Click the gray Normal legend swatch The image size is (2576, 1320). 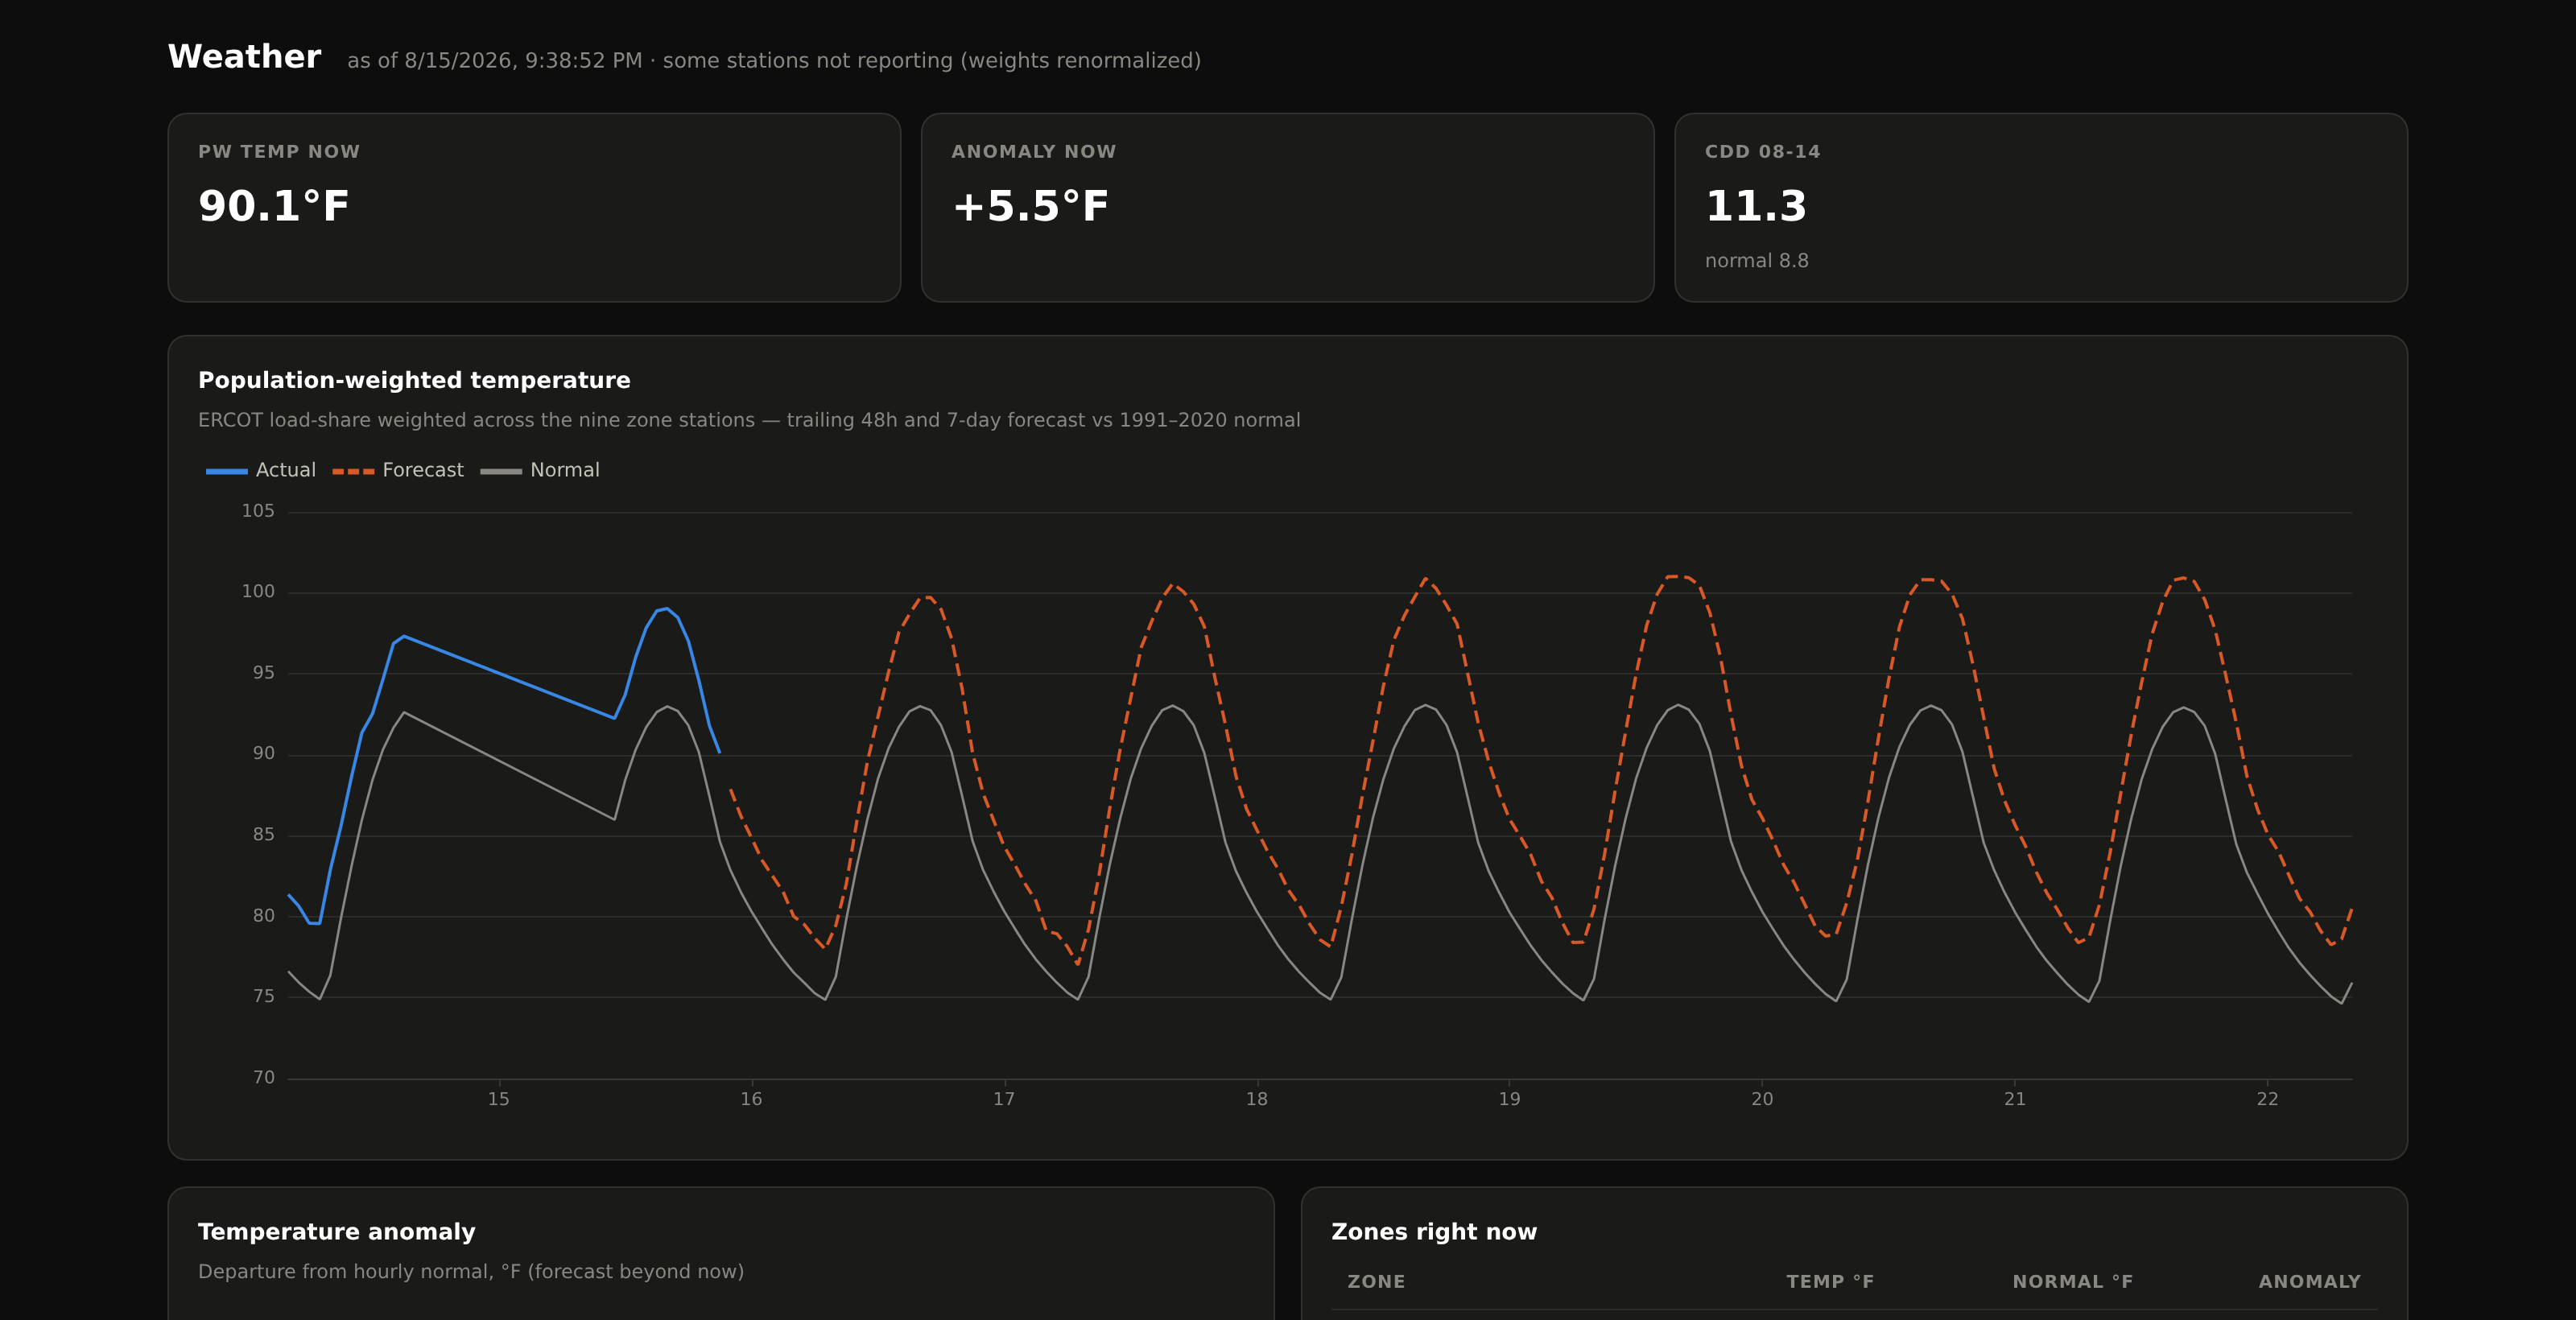pos(501,471)
